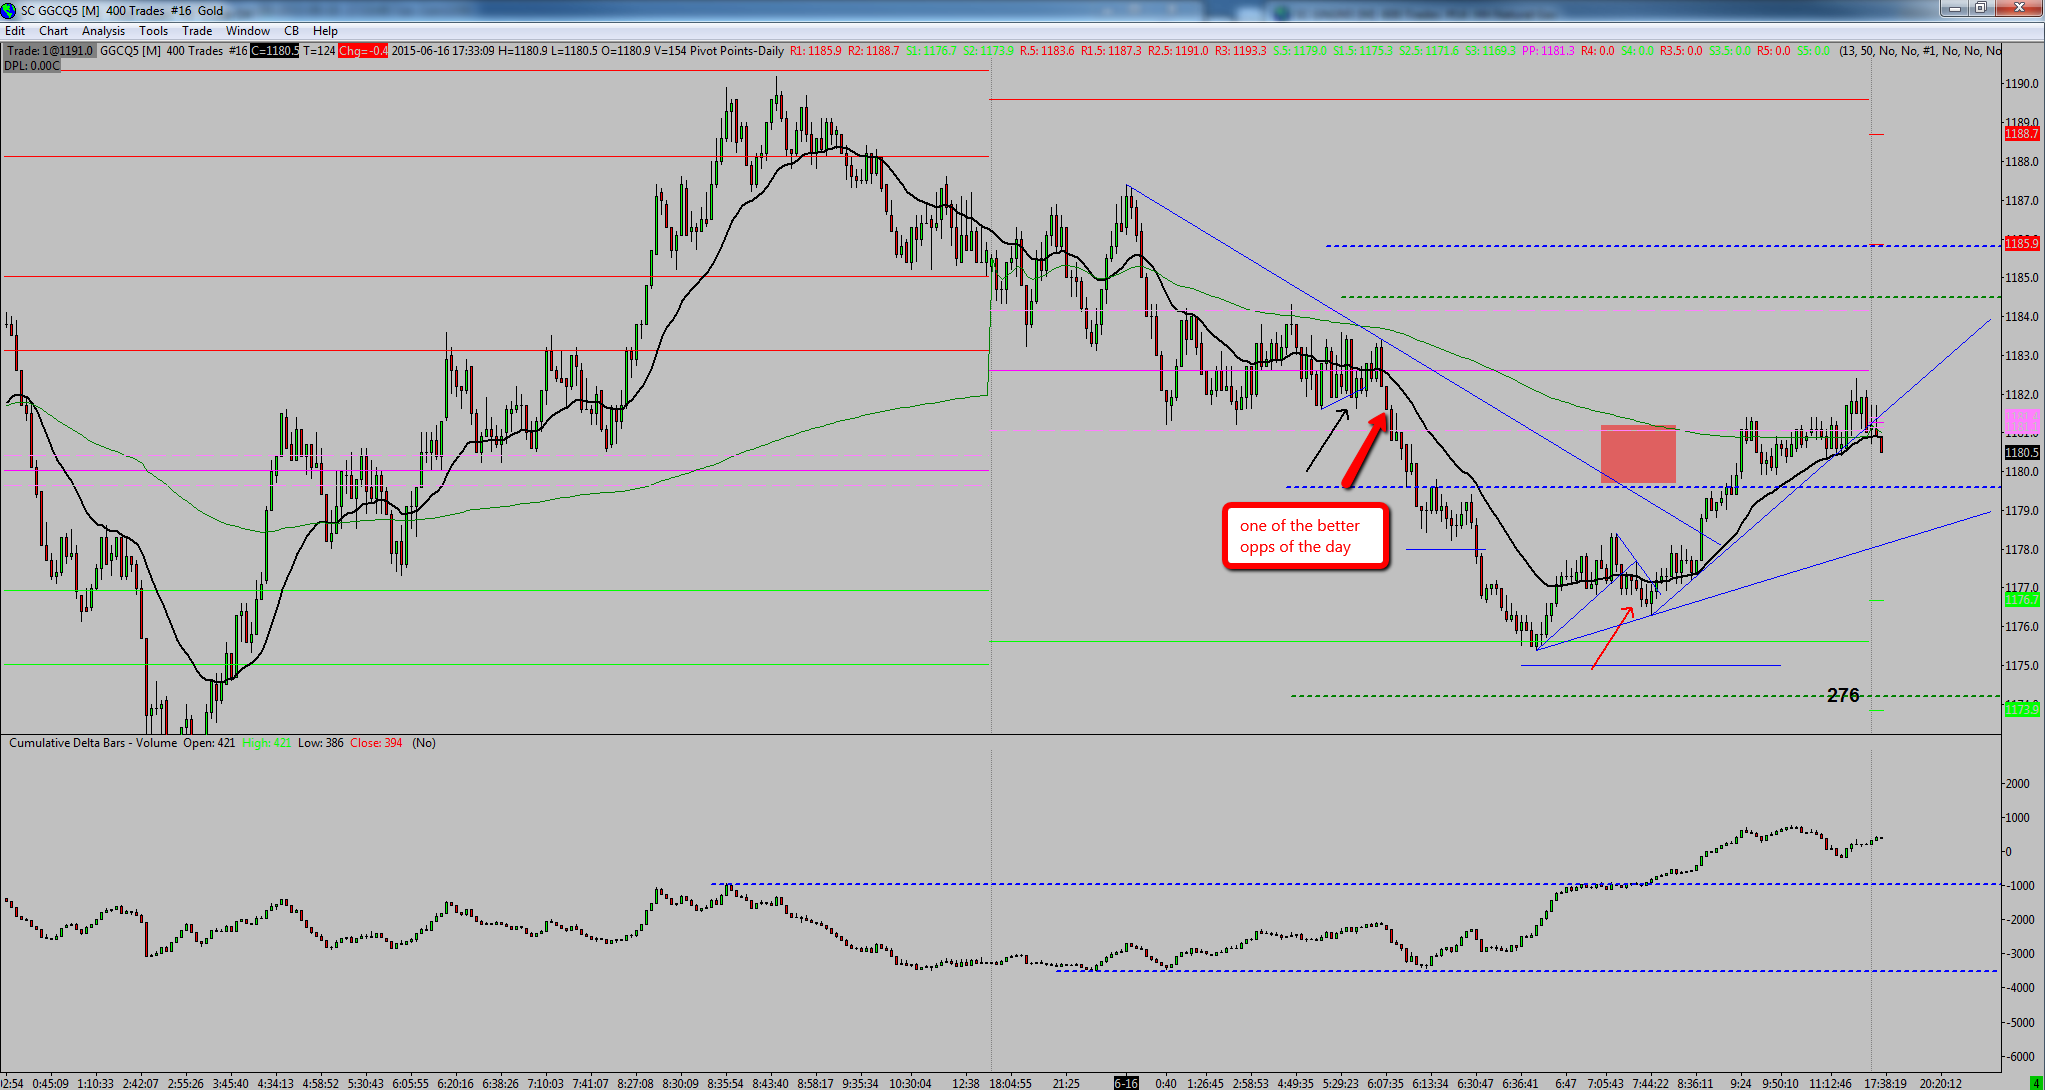
Task: Restore down the Sierra Chart window
Action: (x=1981, y=8)
